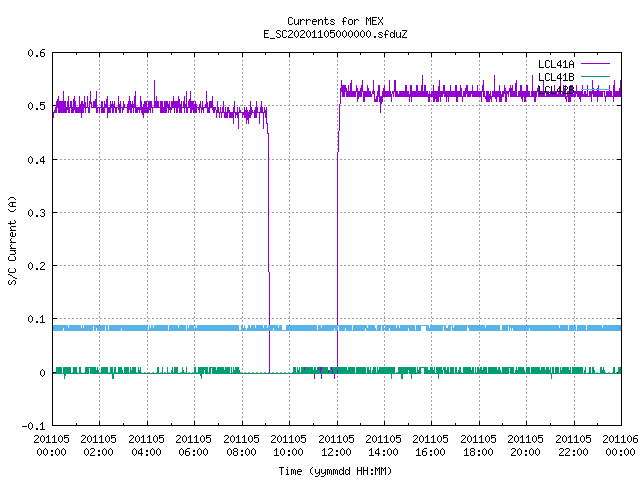Click the 18:00 time tick label
Screen dimensions: 640x480
pyautogui.click(x=478, y=452)
